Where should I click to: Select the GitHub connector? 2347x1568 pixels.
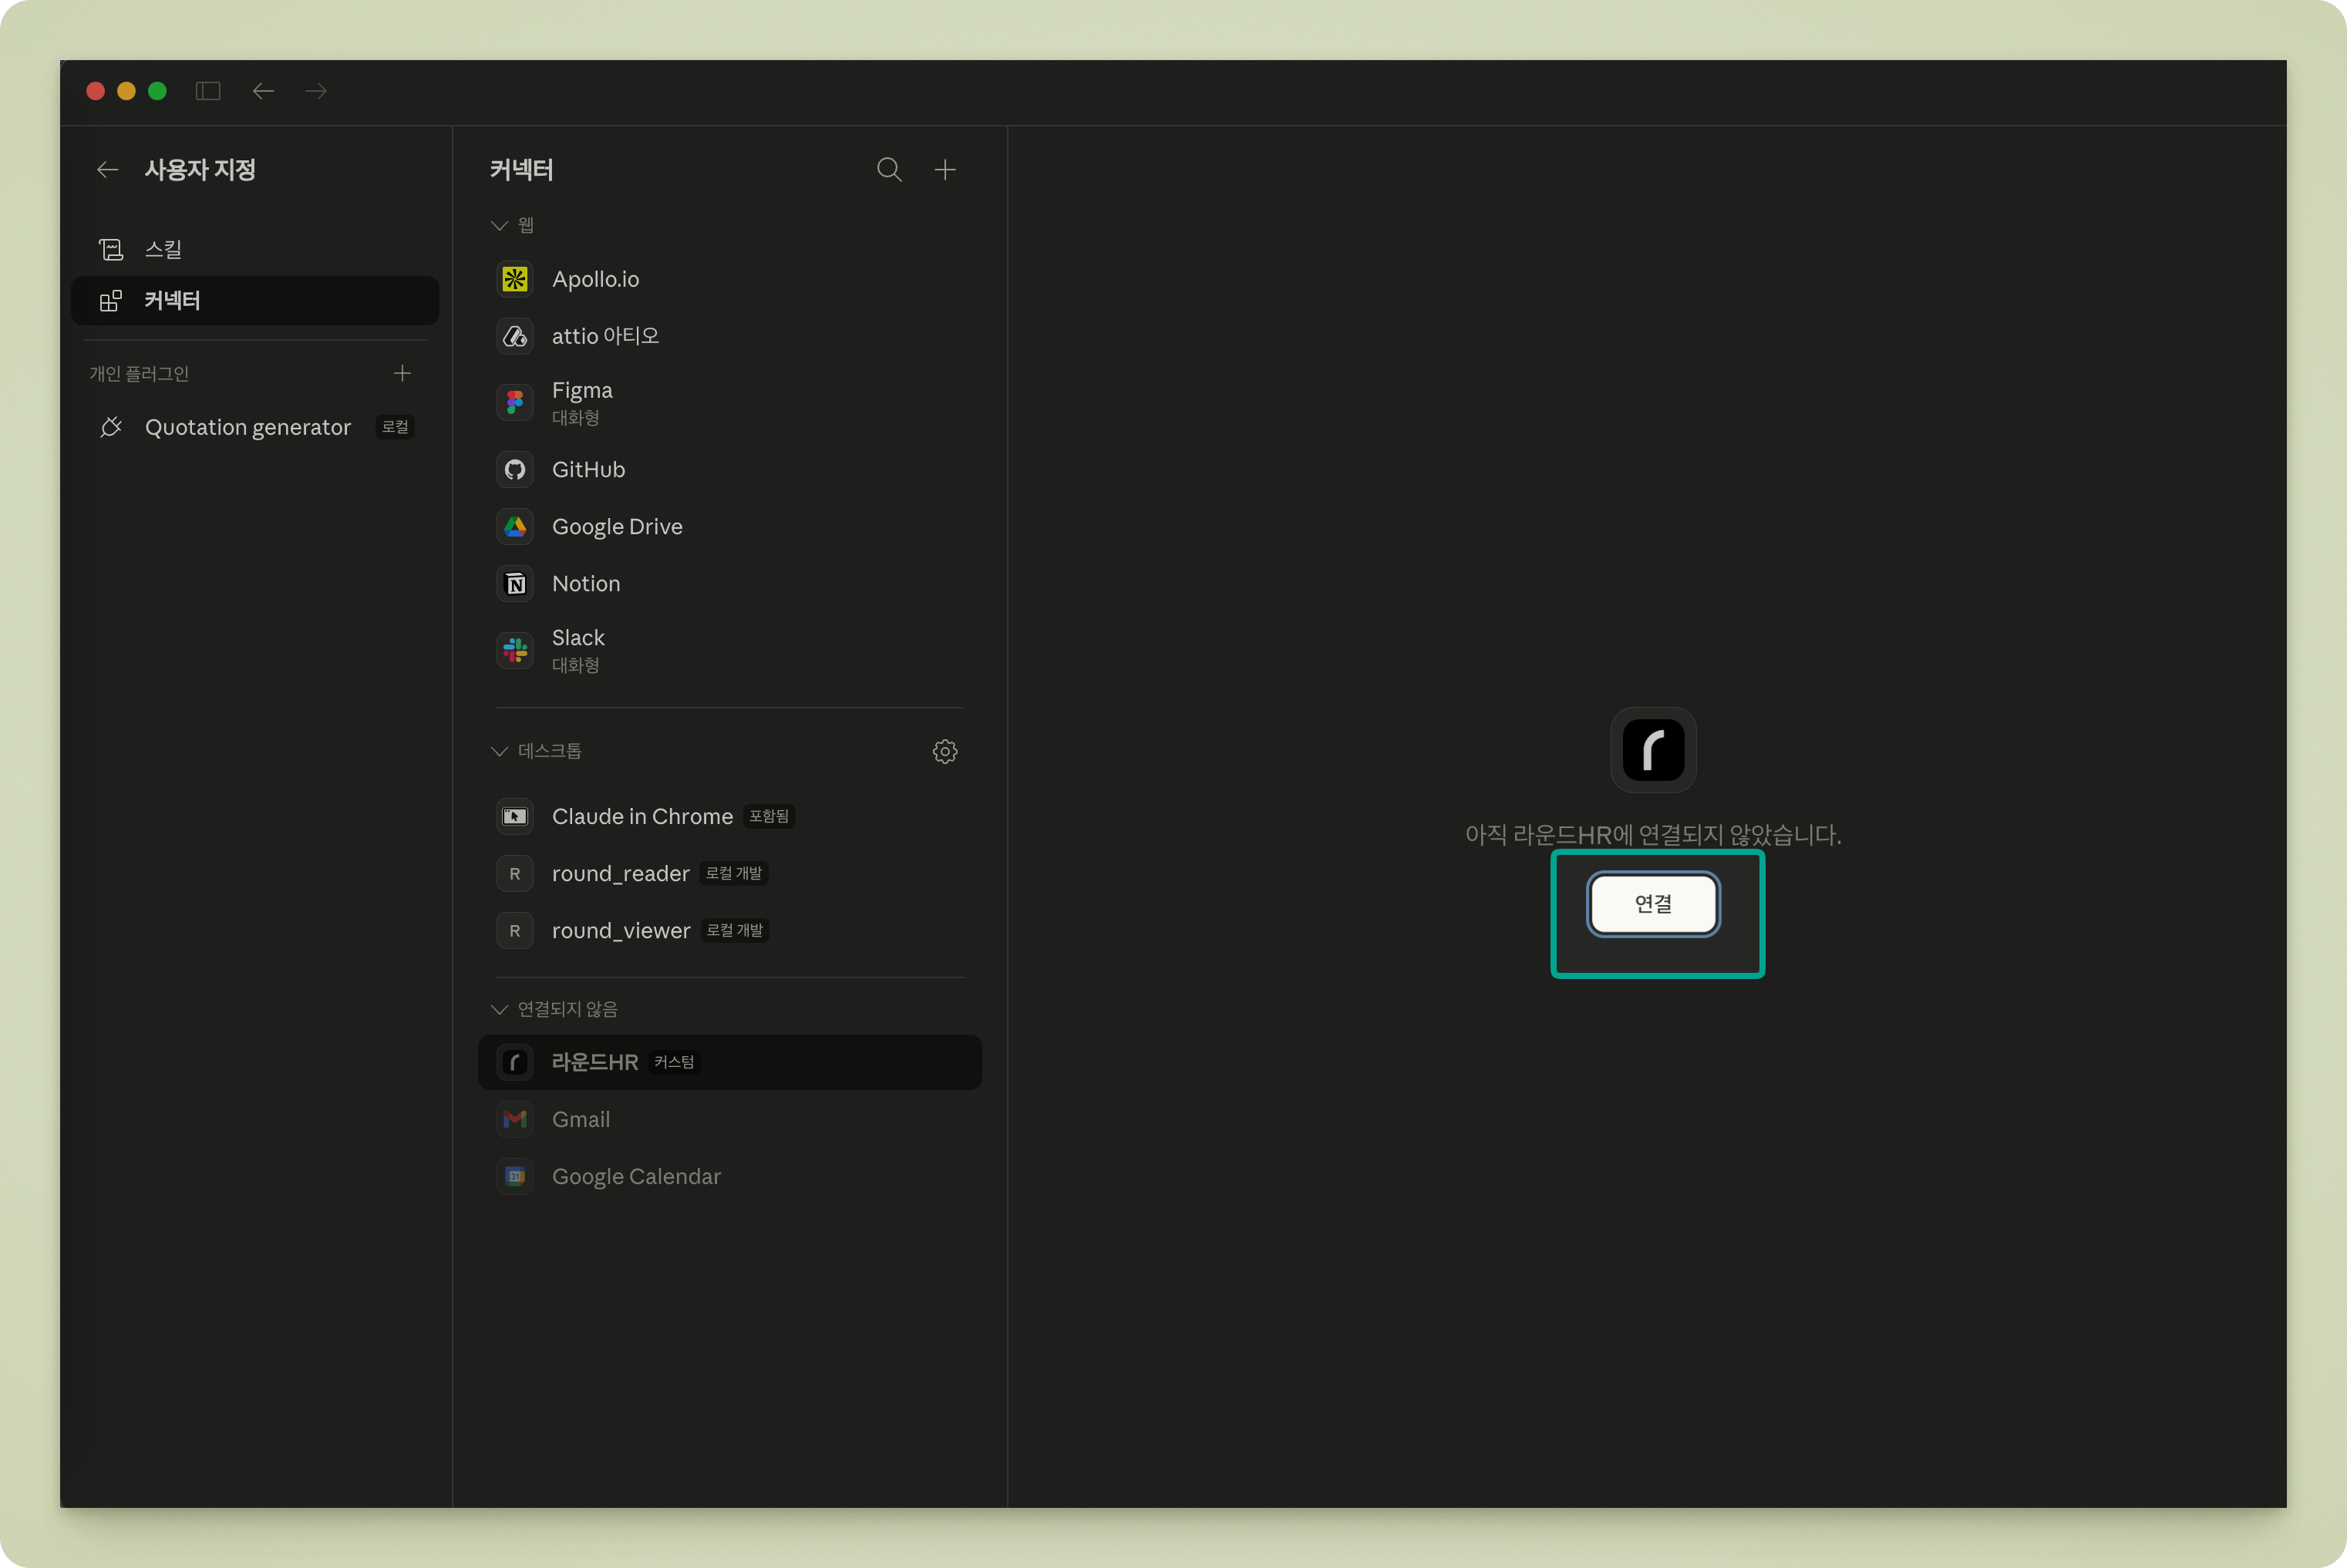pos(588,469)
